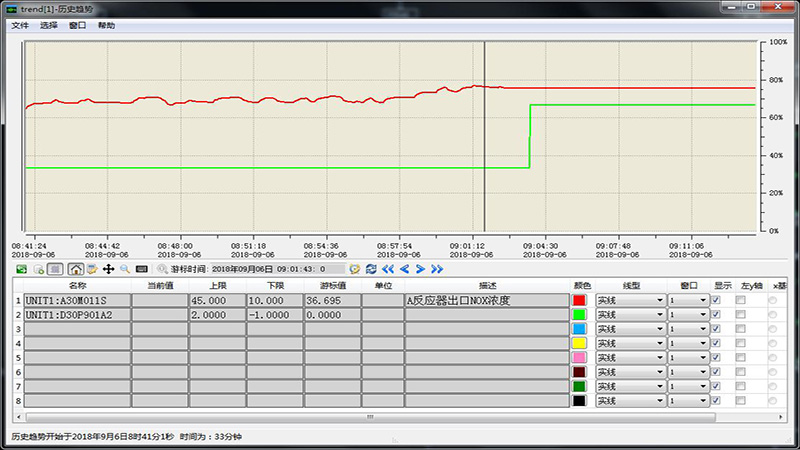Viewport: 800px width, 450px height.
Task: Click the black keyboard icon in toolbar
Action: coord(142,269)
